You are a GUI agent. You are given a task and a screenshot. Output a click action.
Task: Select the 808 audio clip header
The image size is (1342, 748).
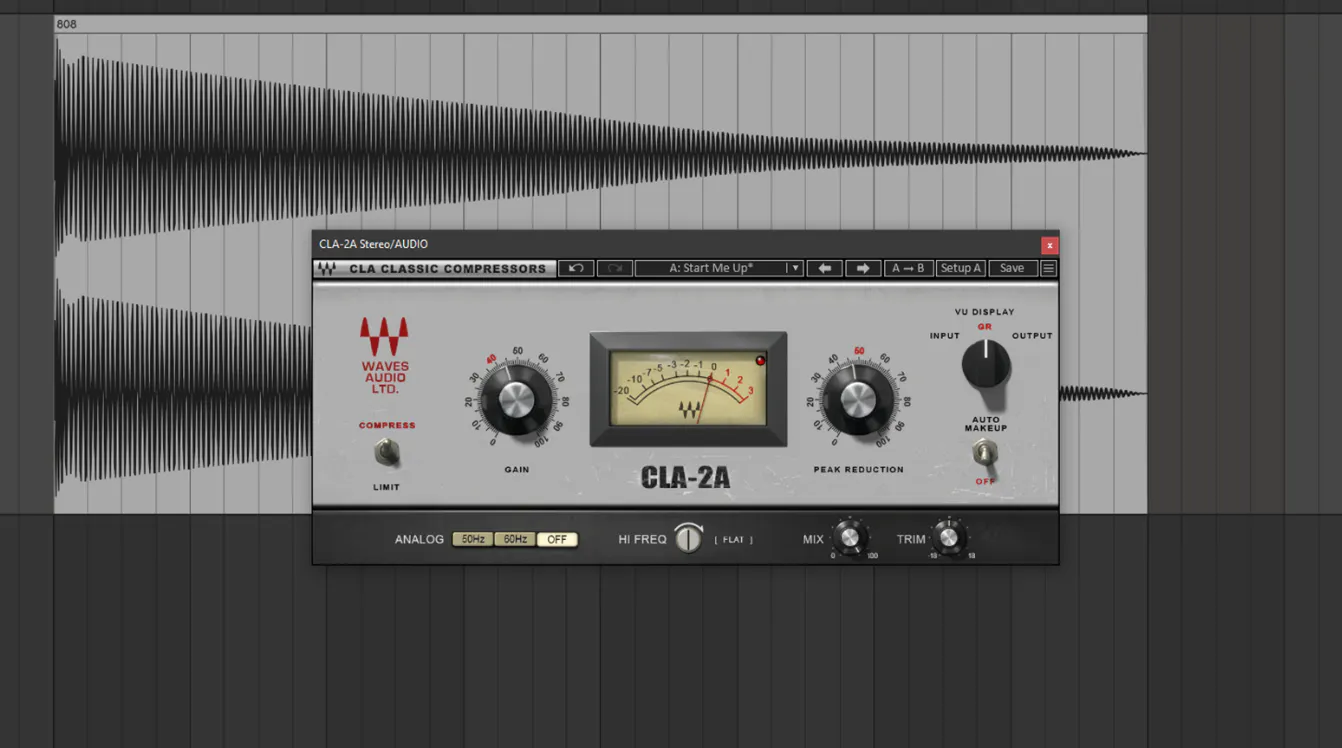tap(600, 24)
